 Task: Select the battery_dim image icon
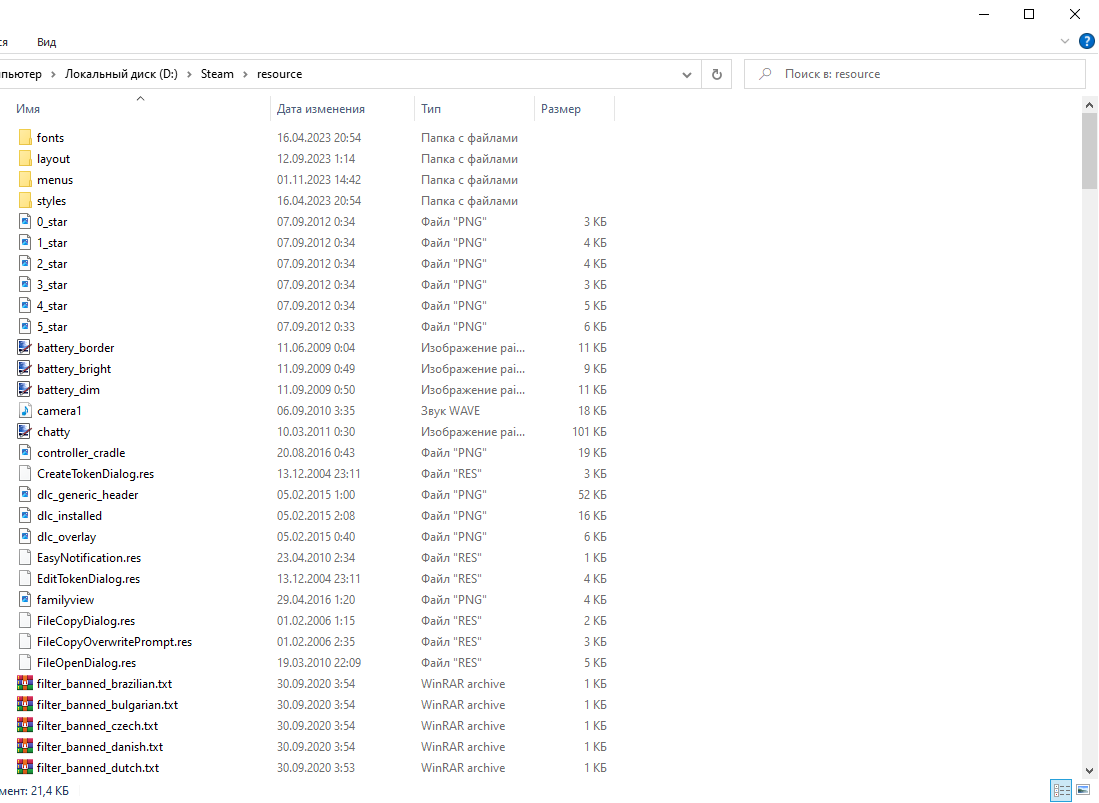click(25, 390)
